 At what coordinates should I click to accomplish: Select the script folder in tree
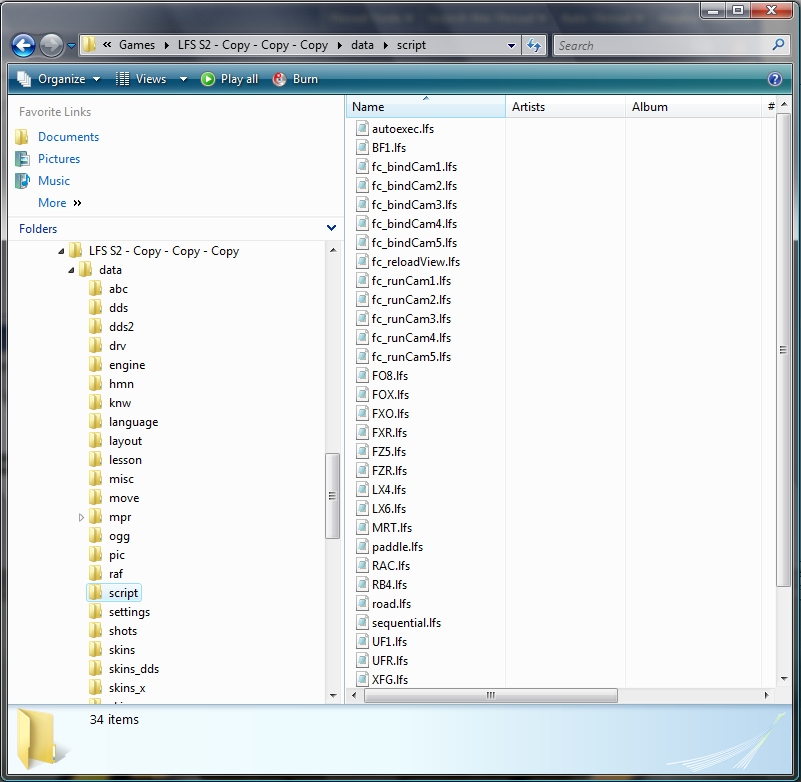[x=123, y=593]
